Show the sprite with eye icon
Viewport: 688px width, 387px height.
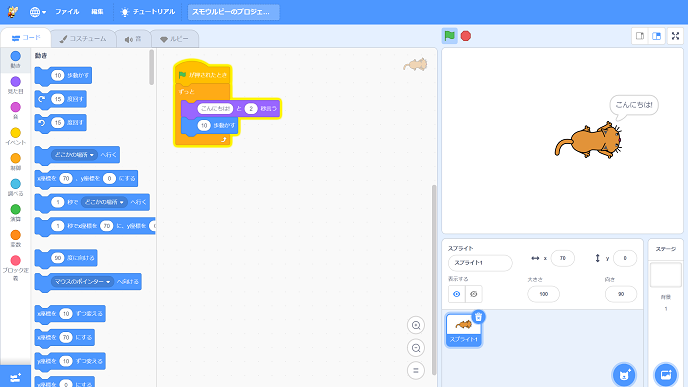point(457,294)
